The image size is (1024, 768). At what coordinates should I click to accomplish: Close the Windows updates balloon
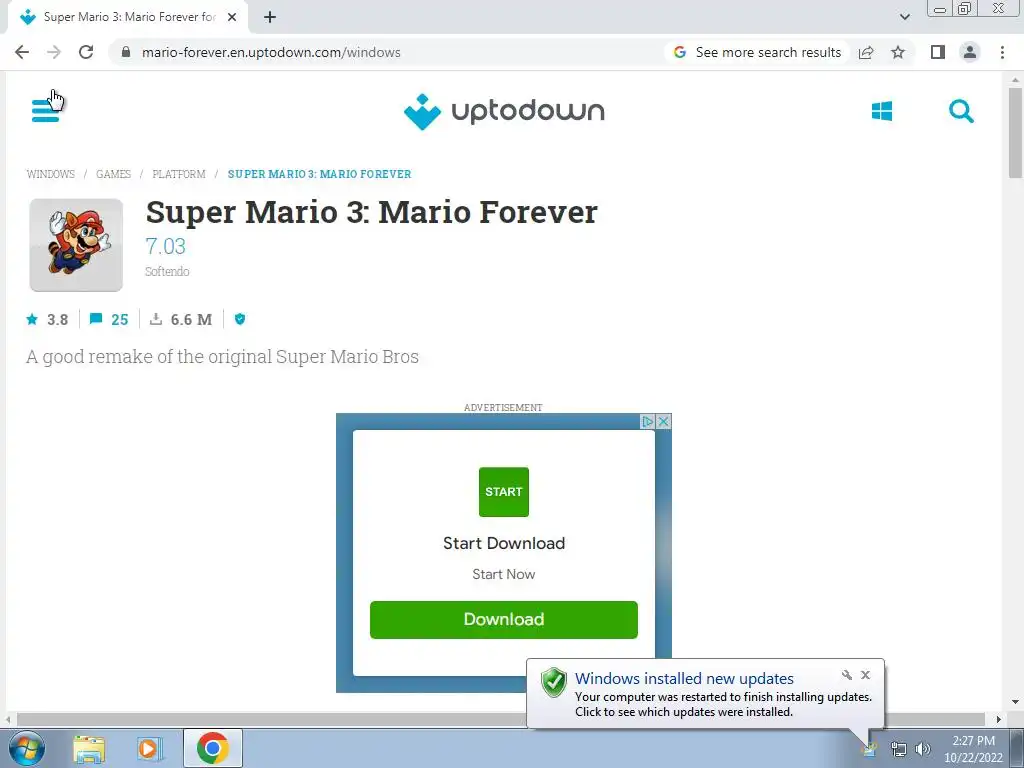click(865, 675)
